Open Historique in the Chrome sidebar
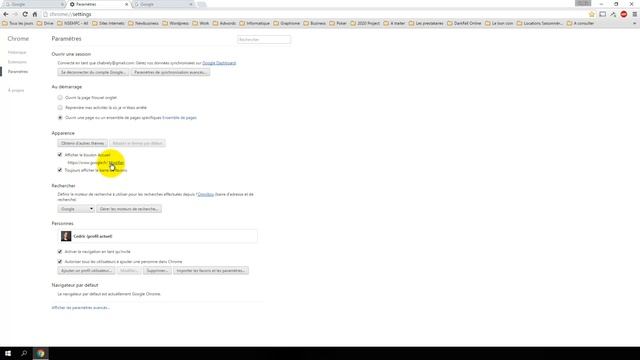640x360 pixels. click(17, 52)
